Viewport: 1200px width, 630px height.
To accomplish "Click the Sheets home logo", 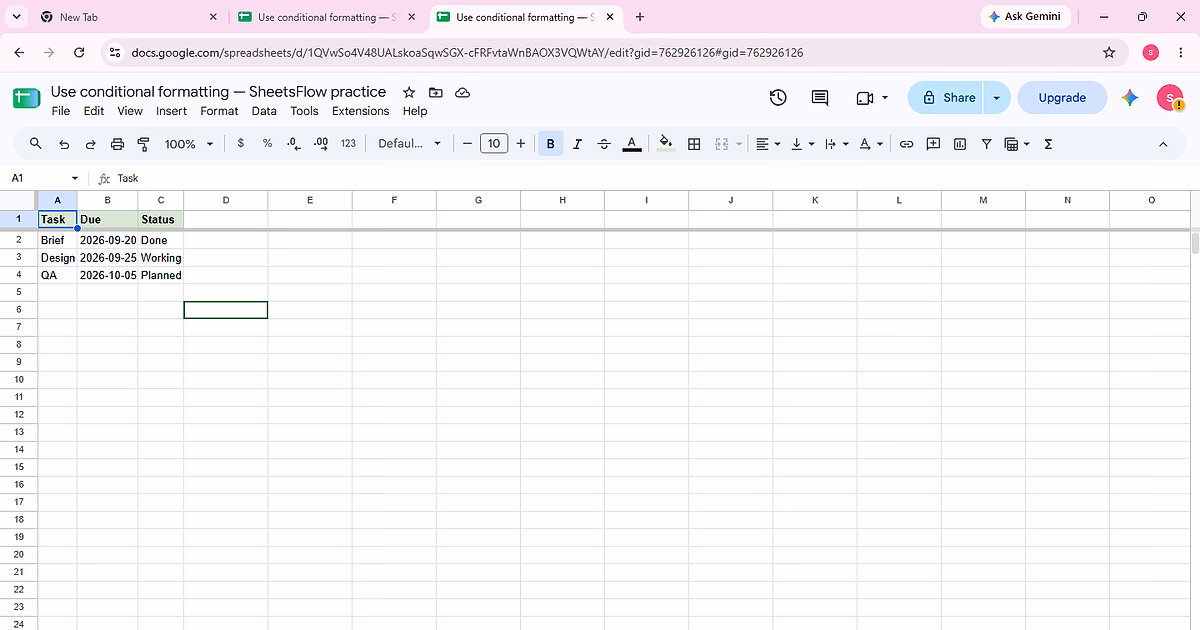I will pos(26,98).
